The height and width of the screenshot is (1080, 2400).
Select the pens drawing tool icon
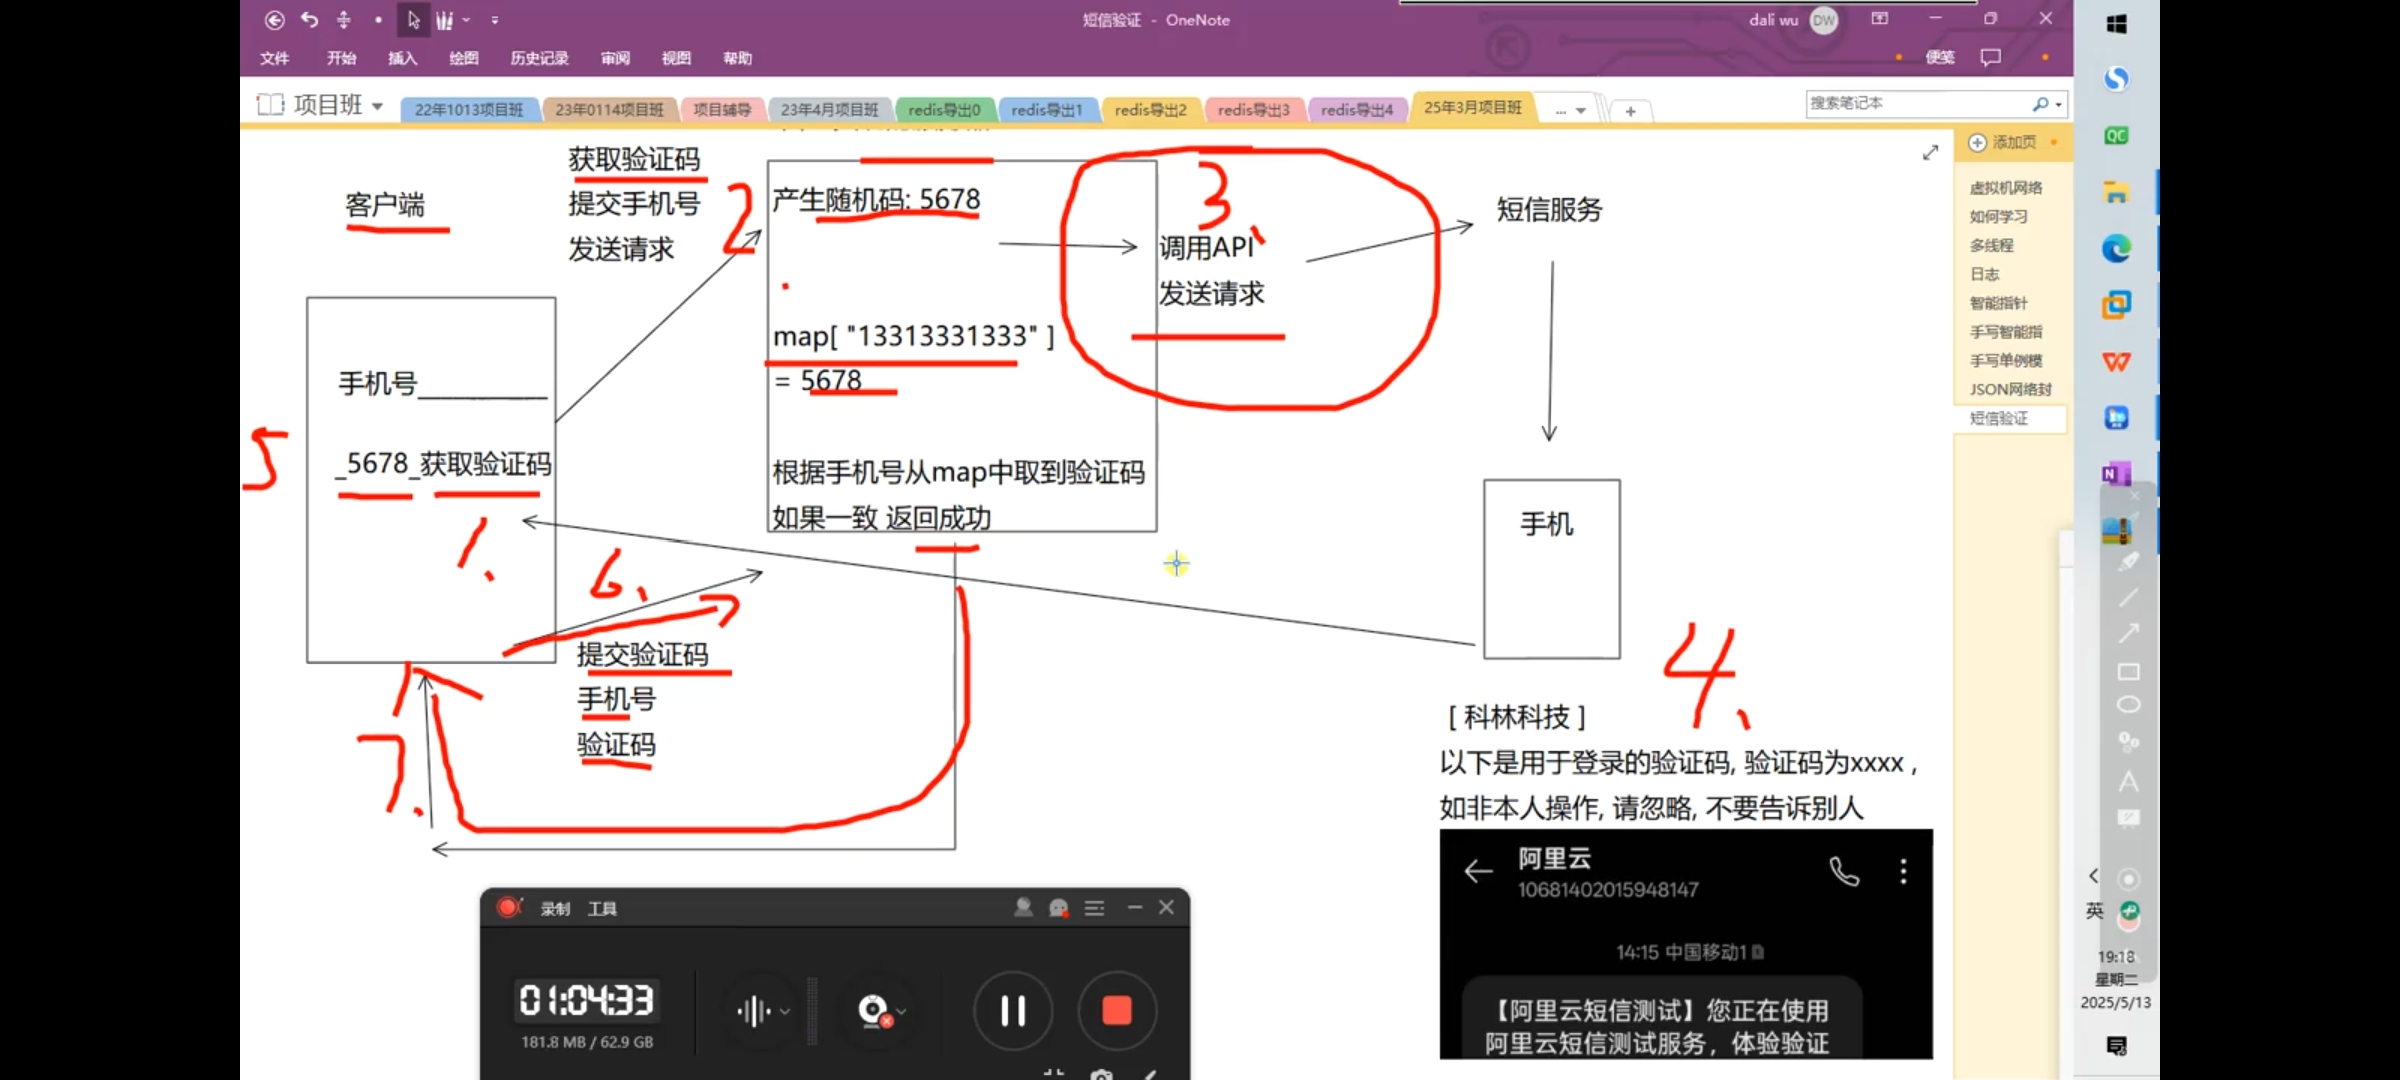click(x=445, y=20)
